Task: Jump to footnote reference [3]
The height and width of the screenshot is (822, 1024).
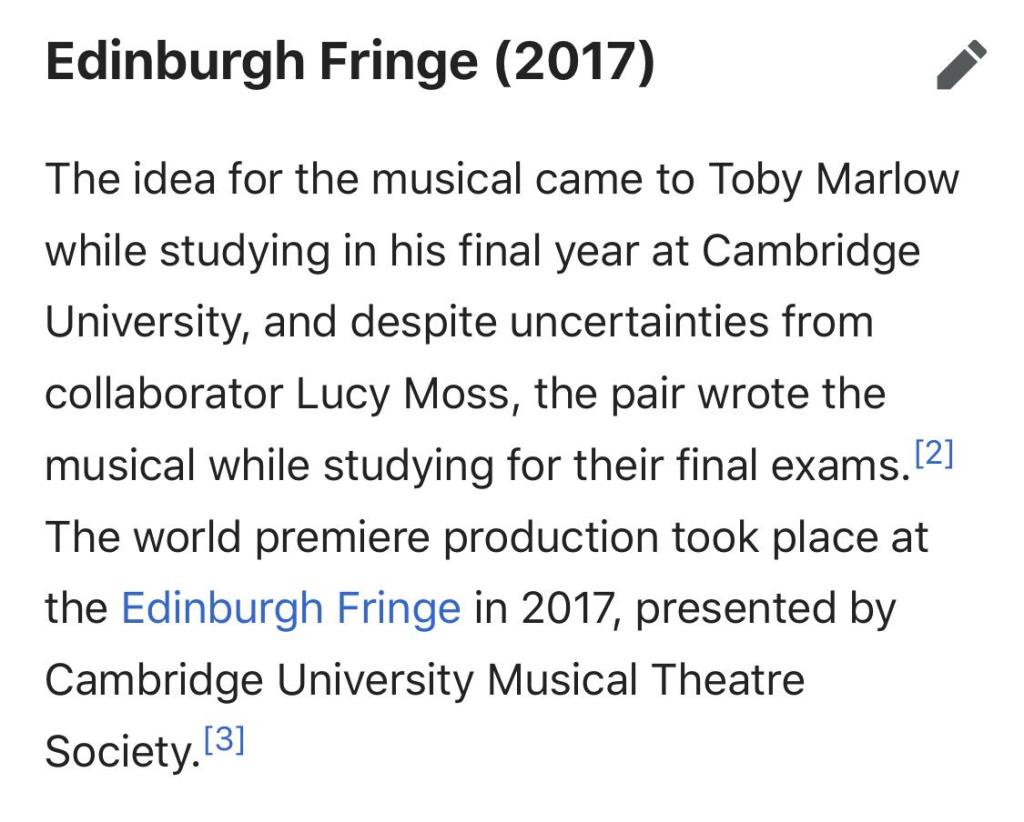Action: (223, 741)
